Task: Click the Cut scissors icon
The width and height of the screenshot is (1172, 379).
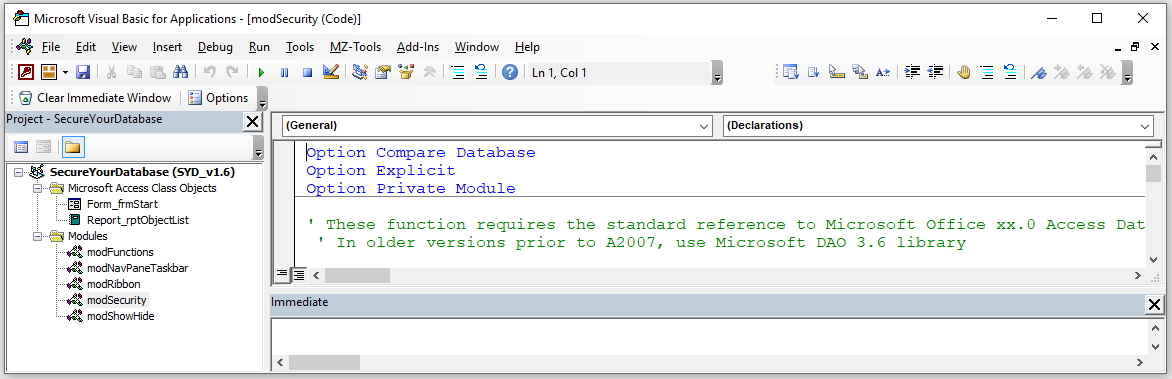Action: [111, 73]
